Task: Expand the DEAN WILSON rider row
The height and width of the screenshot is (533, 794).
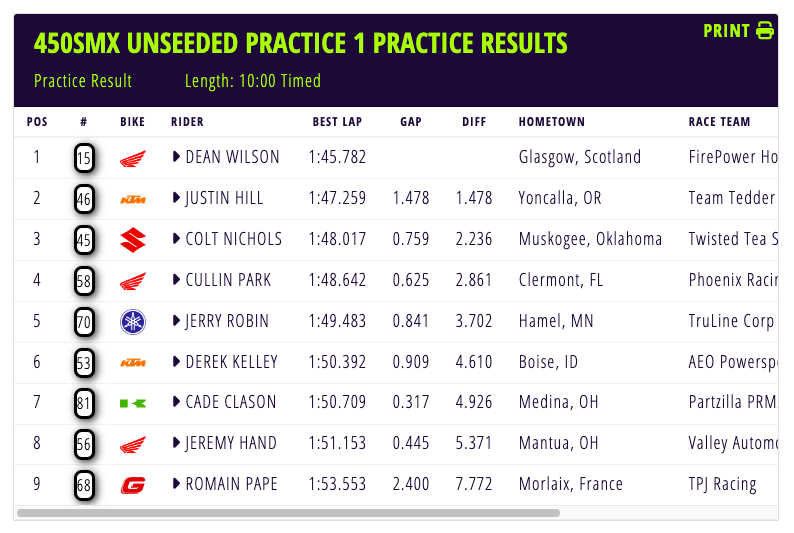Action: (x=176, y=156)
